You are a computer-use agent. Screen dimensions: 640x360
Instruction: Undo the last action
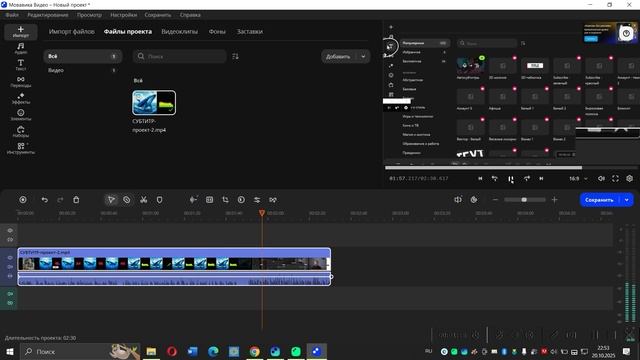(x=44, y=200)
